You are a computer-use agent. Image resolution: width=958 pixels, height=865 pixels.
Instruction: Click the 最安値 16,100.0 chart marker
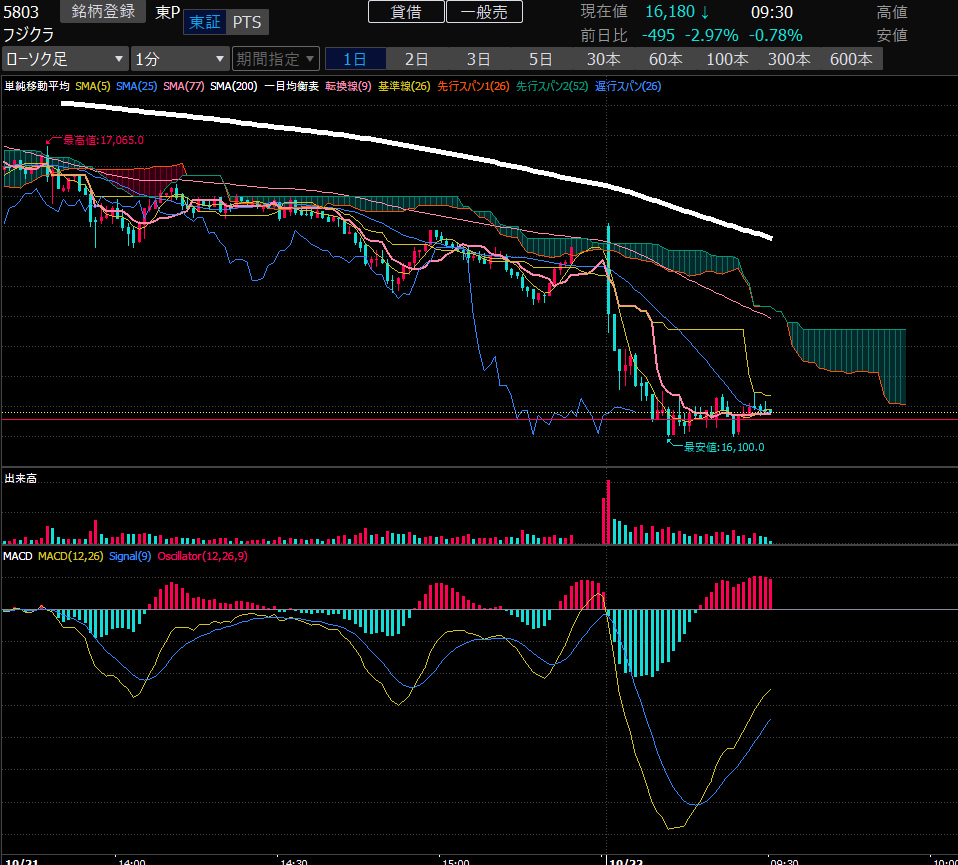coord(722,447)
